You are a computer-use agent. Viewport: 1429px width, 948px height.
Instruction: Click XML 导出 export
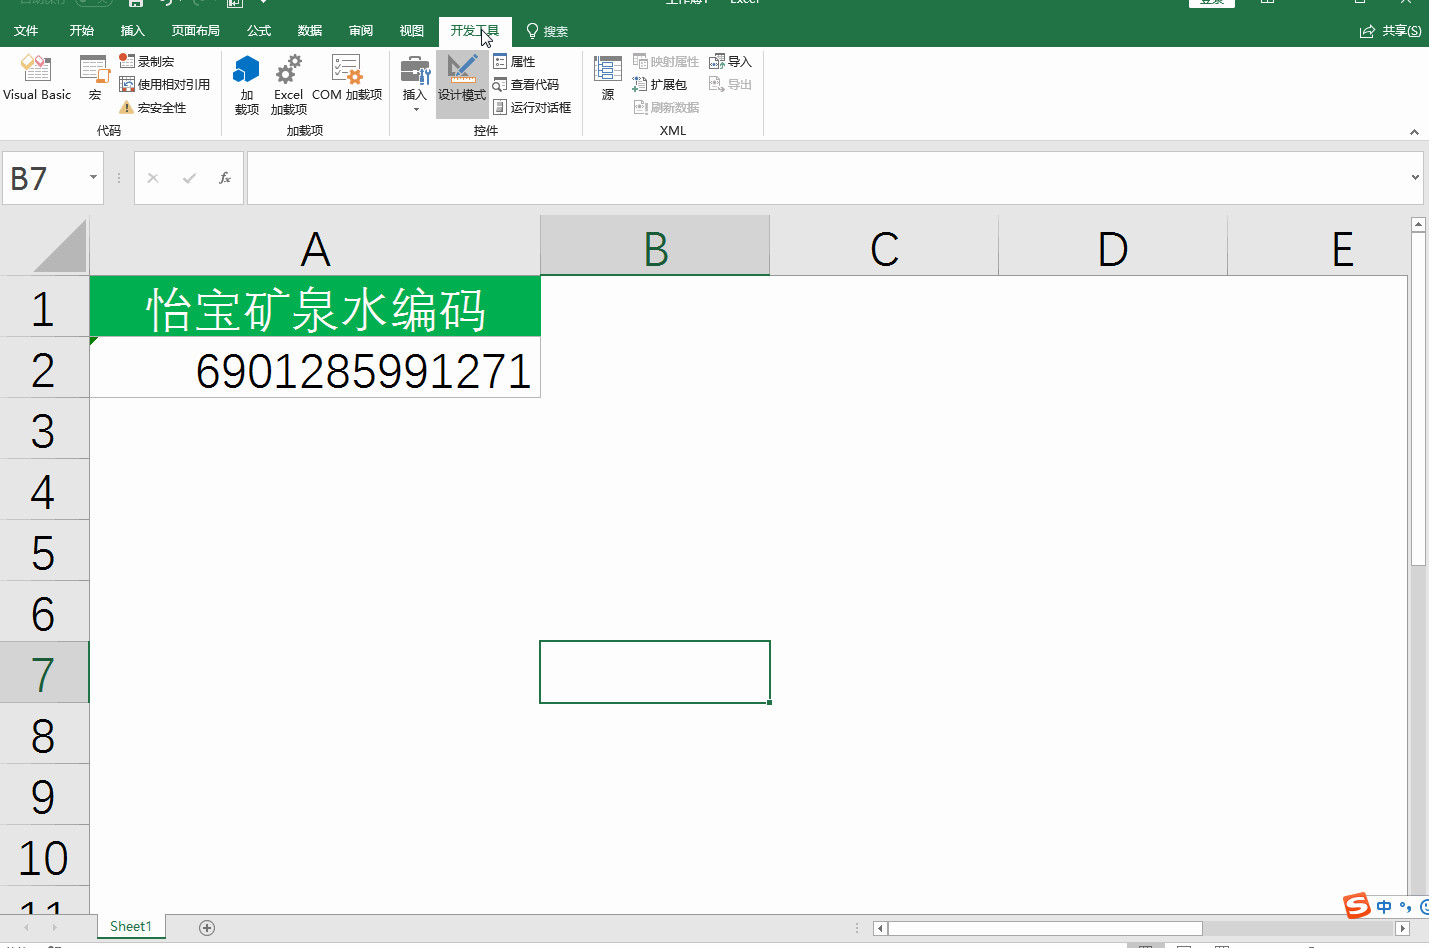[730, 84]
